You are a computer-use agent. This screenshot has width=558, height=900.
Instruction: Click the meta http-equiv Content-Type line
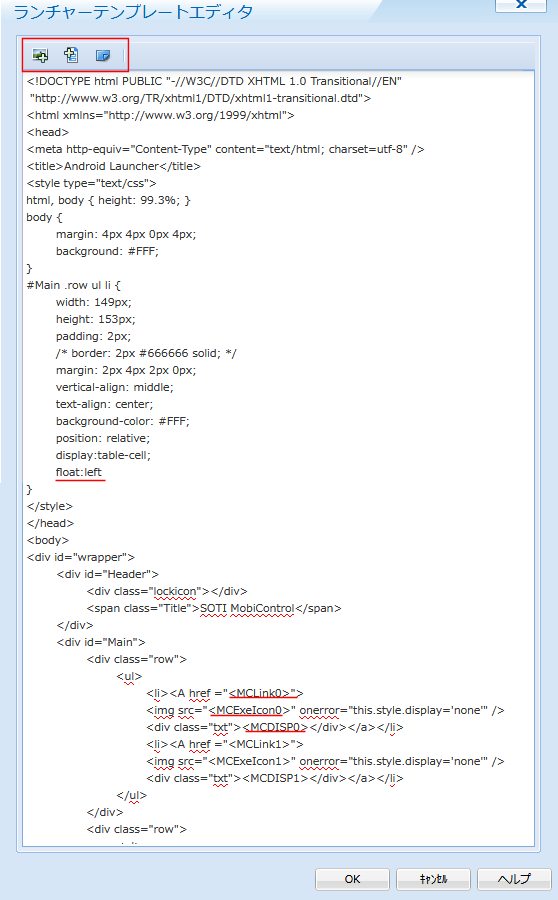click(225, 149)
